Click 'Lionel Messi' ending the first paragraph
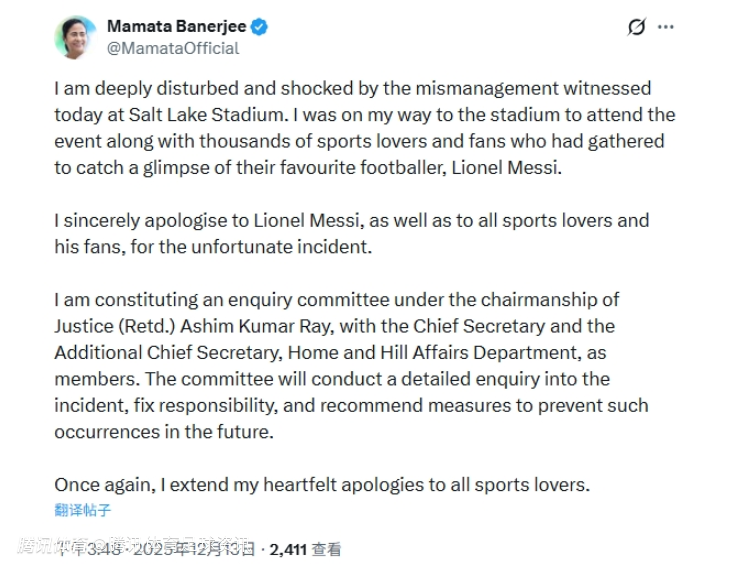Screen dimensions: 740x569 (x=508, y=167)
